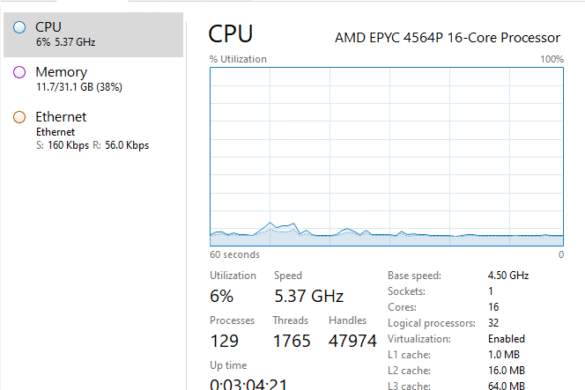
Task: Select the CPU entry in sidebar
Action: 93,35
